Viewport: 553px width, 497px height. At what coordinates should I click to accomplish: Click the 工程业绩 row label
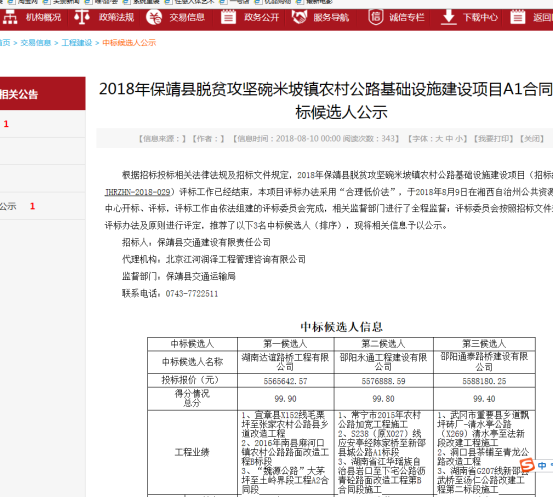pyautogui.click(x=192, y=452)
